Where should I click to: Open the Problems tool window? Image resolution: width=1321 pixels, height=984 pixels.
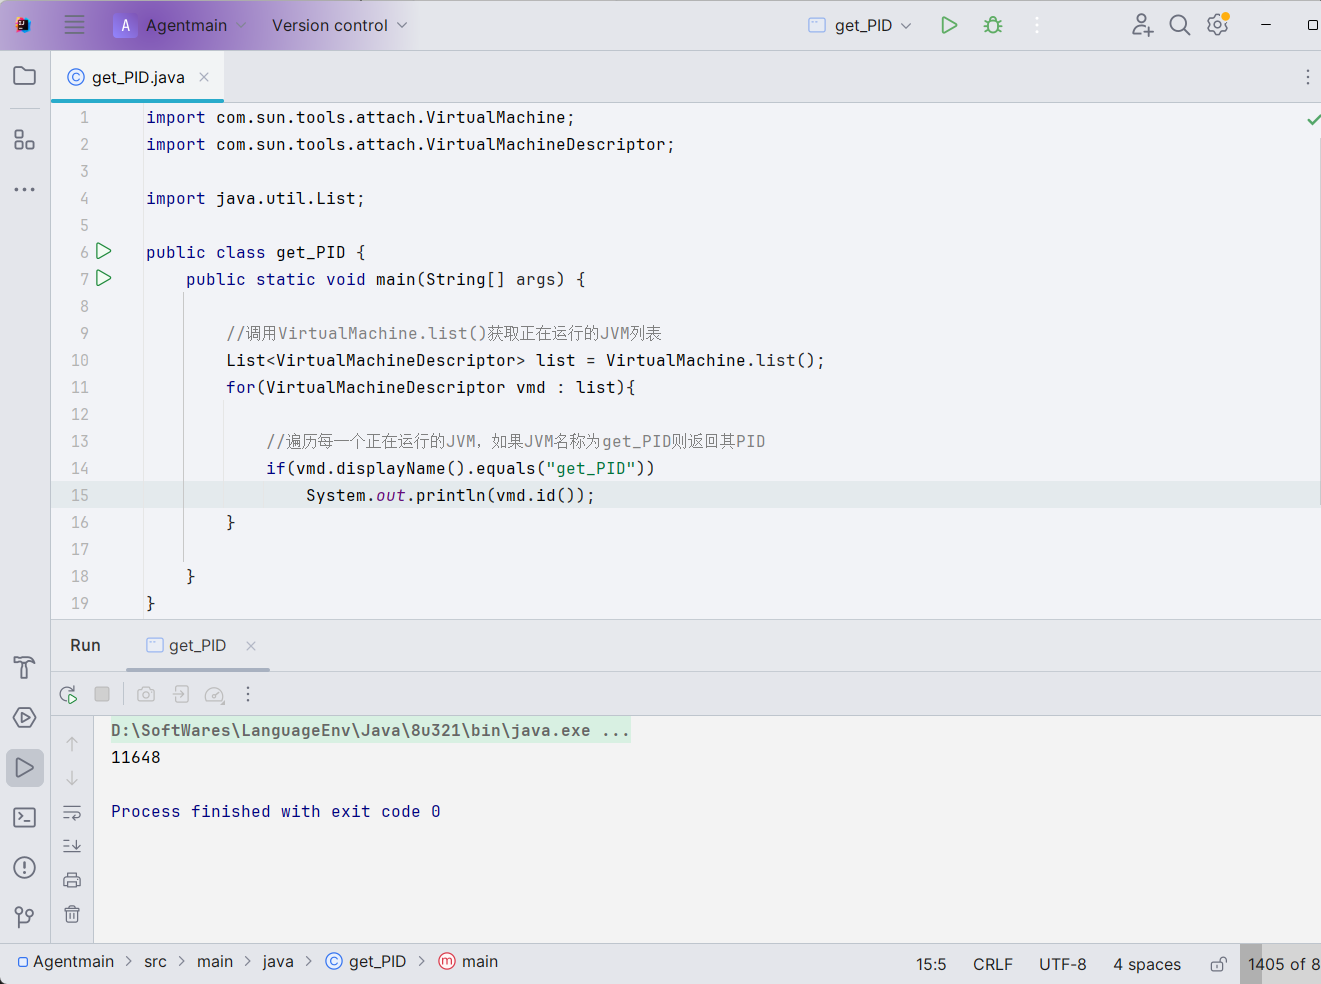[x=24, y=867]
